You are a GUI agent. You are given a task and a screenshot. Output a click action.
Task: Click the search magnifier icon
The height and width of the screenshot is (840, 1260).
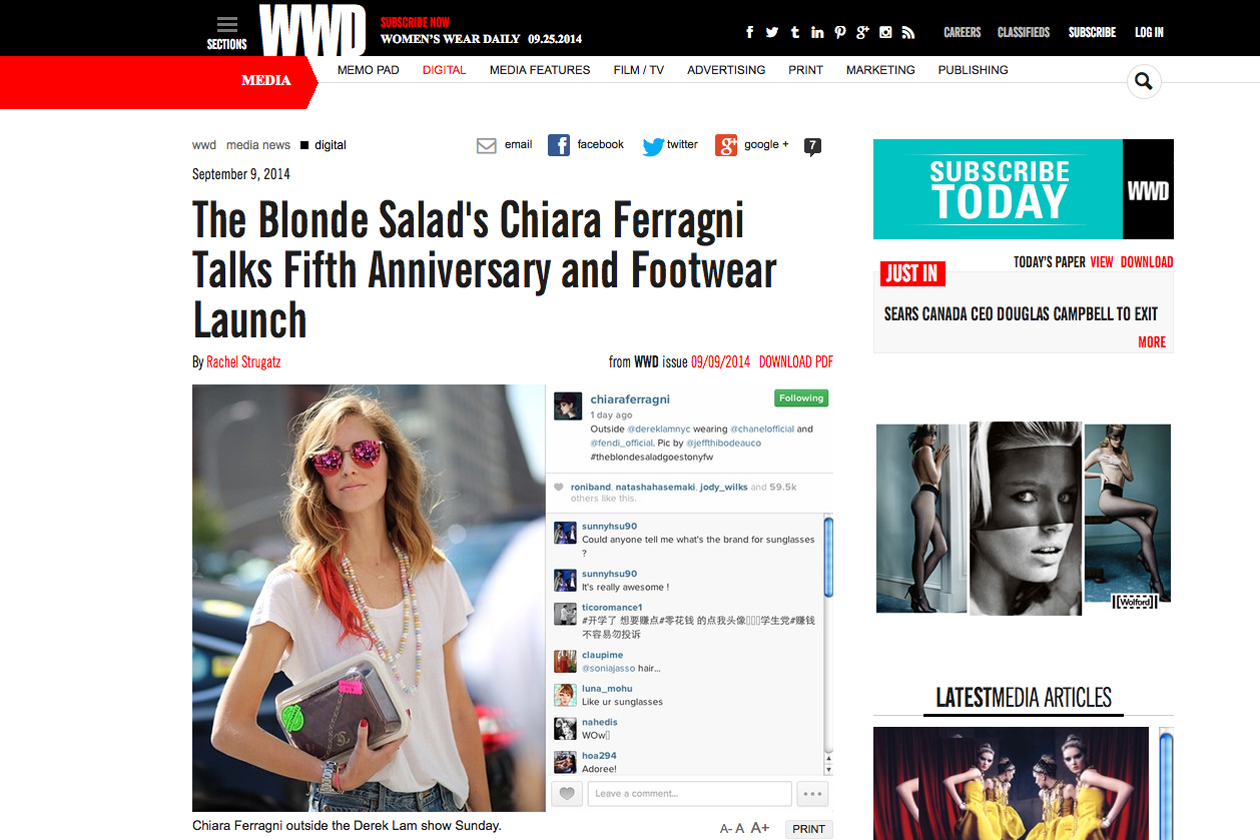point(1144,81)
